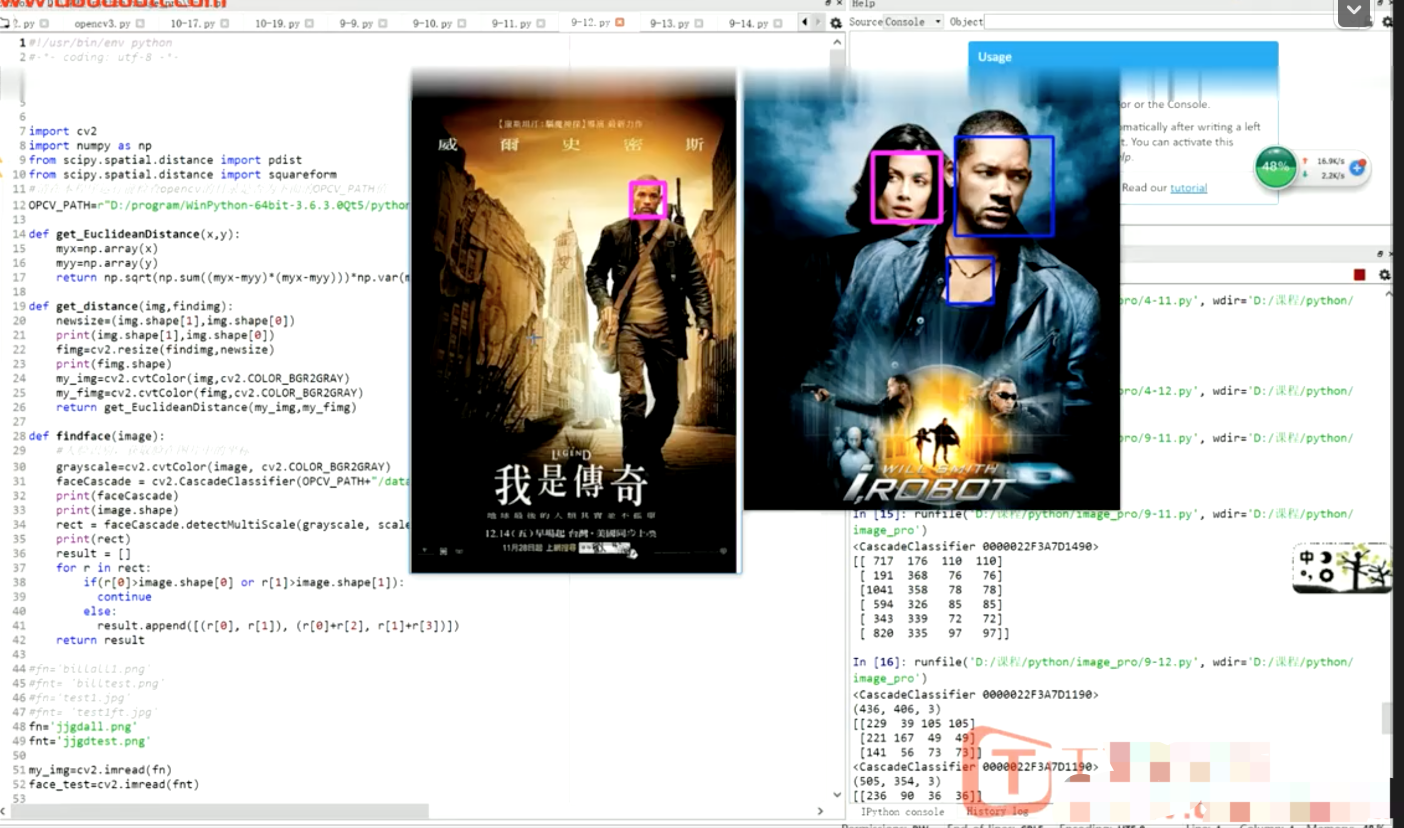Click the 'return result' line
This screenshot has height=828, width=1404.
[x=100, y=640]
